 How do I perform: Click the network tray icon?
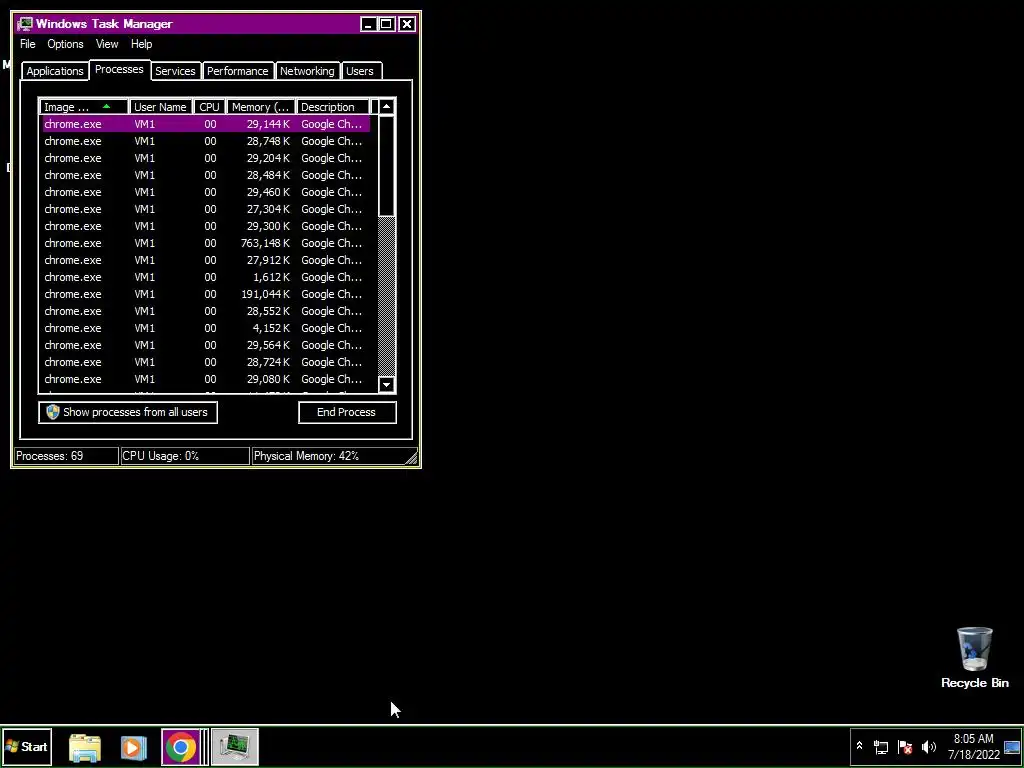881,746
